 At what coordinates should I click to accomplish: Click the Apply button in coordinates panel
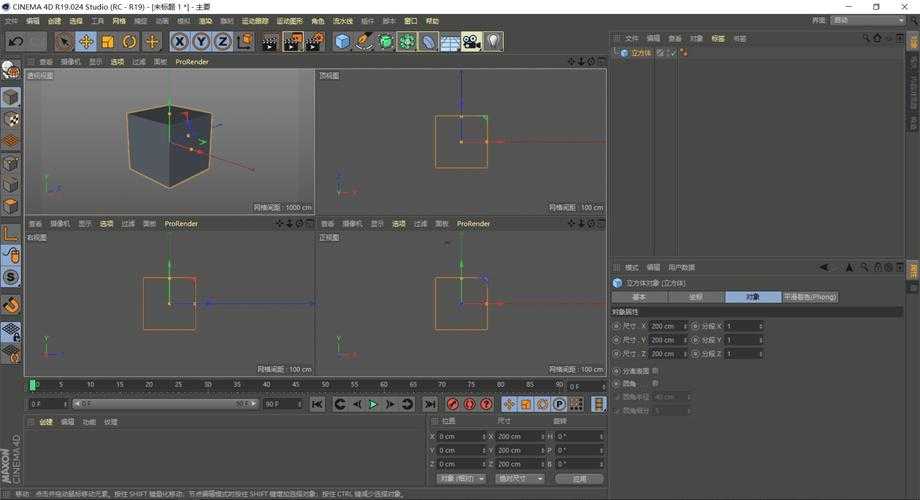580,479
